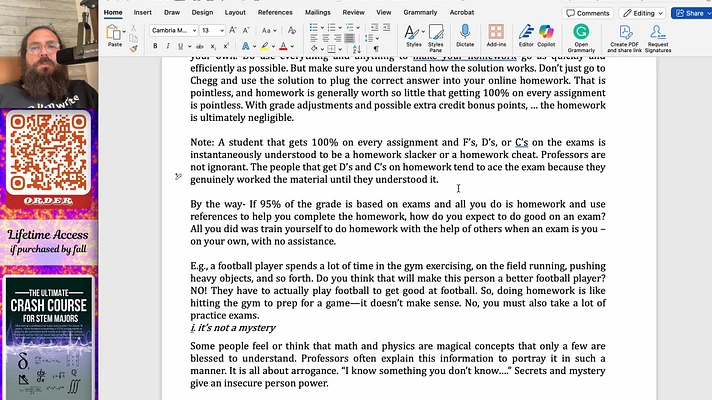Go to the References tab
This screenshot has height=400, width=712.
pyautogui.click(x=275, y=13)
